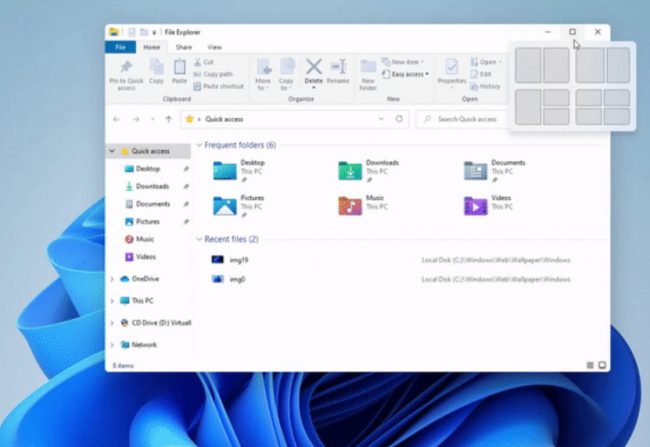Select Music in navigation pane
This screenshot has height=447, width=650.
145,239
